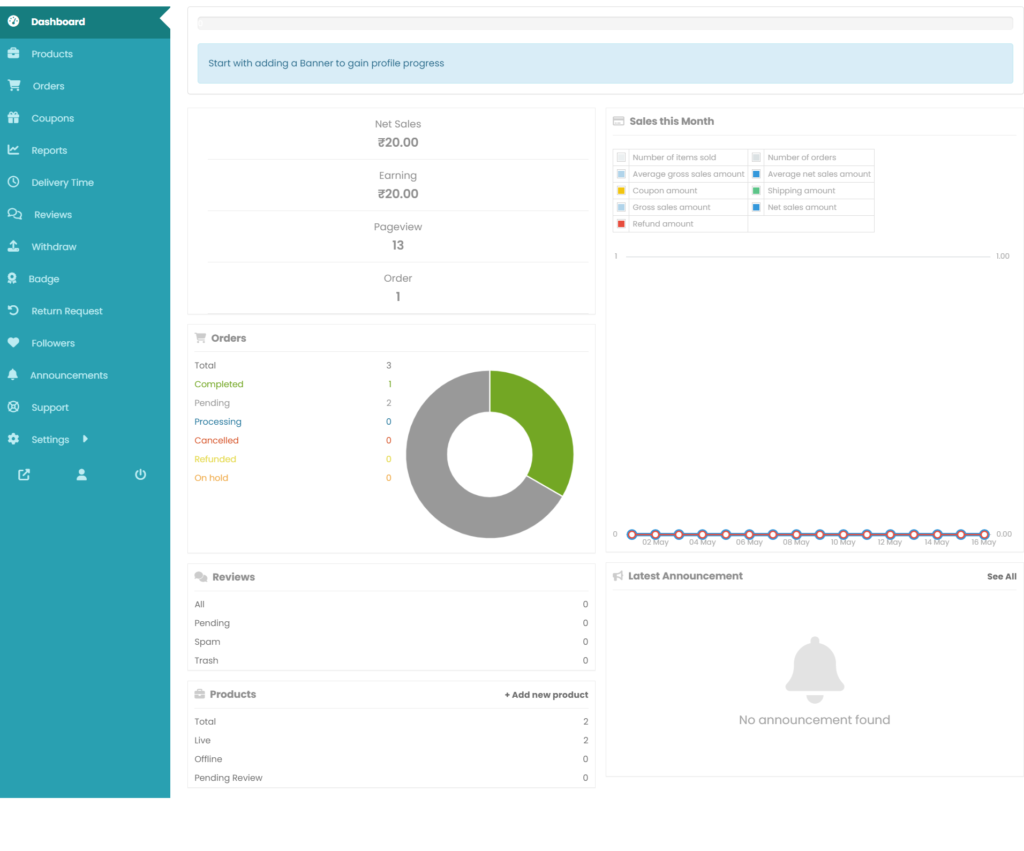Toggle Net sales amount legend
1024x851 pixels.
[x=801, y=207]
